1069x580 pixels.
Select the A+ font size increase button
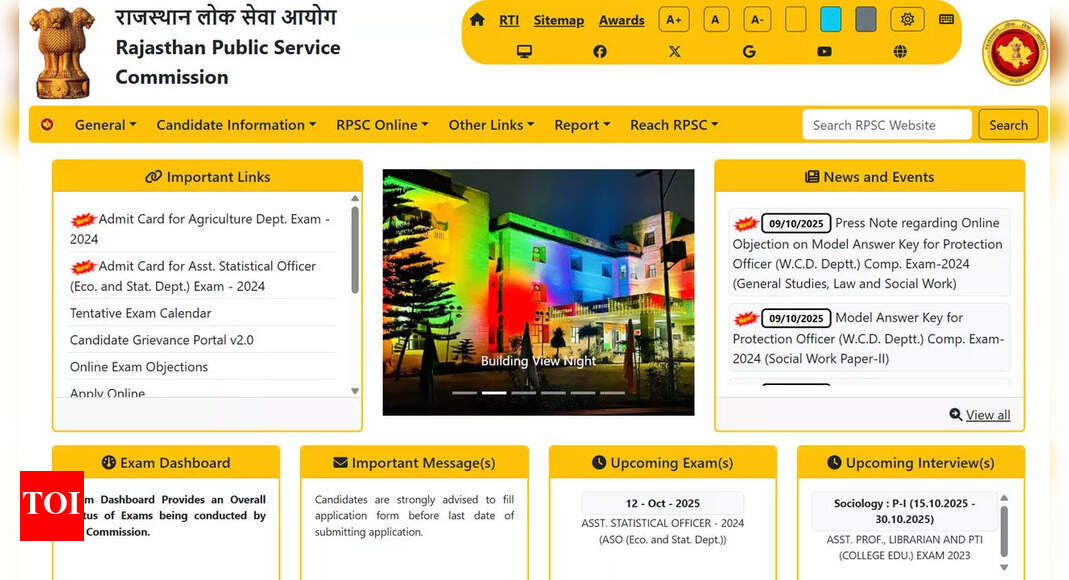674,19
